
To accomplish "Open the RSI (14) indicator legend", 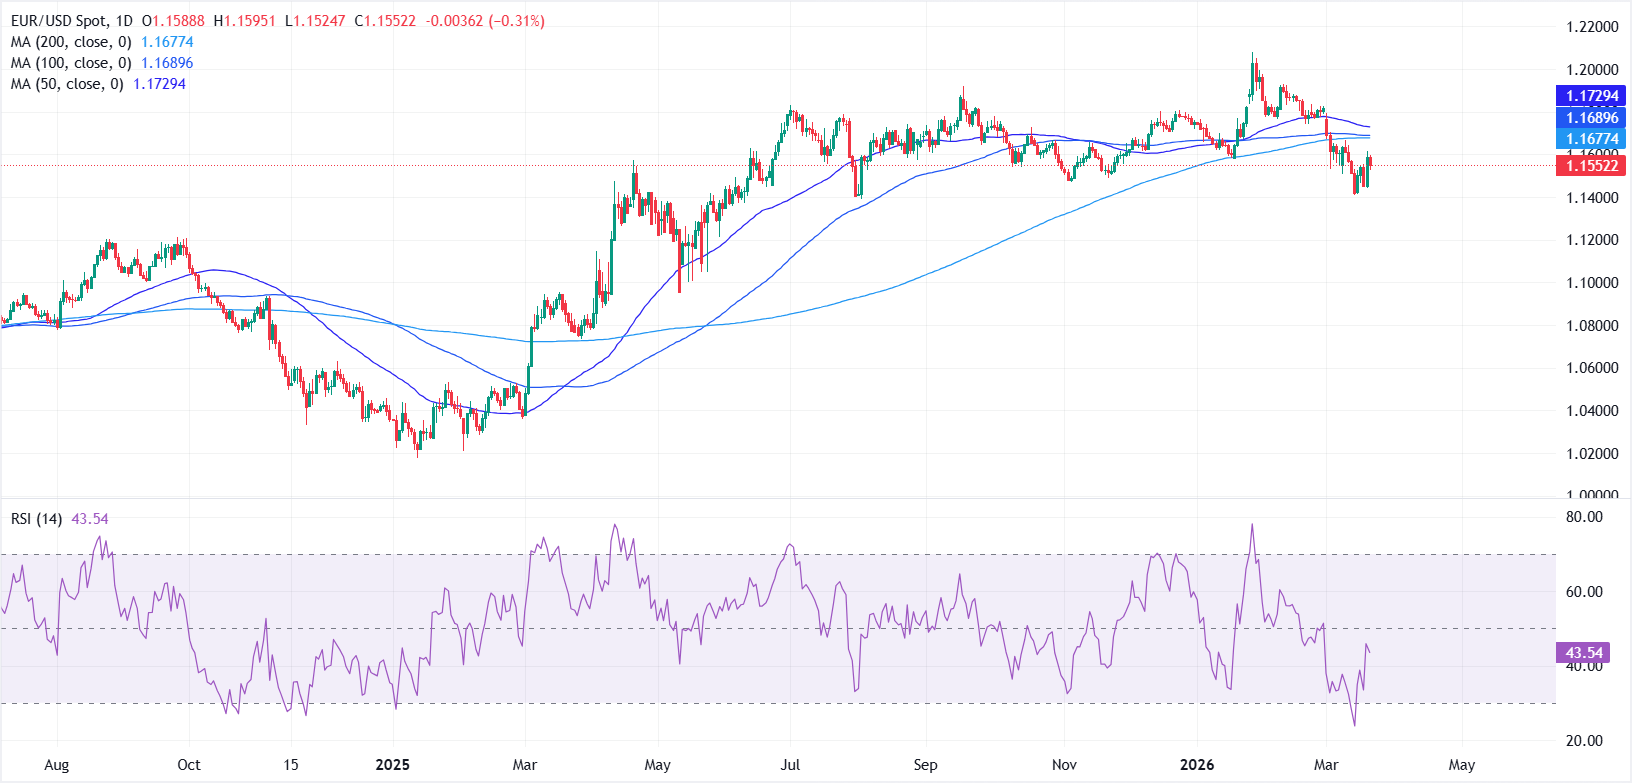I will pos(37,519).
